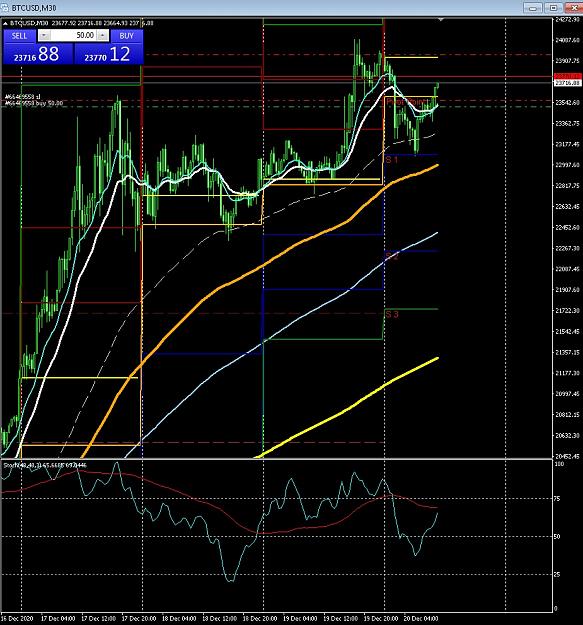Click the chart window icon in the title bar
The height and width of the screenshot is (625, 583).
(5, 8)
